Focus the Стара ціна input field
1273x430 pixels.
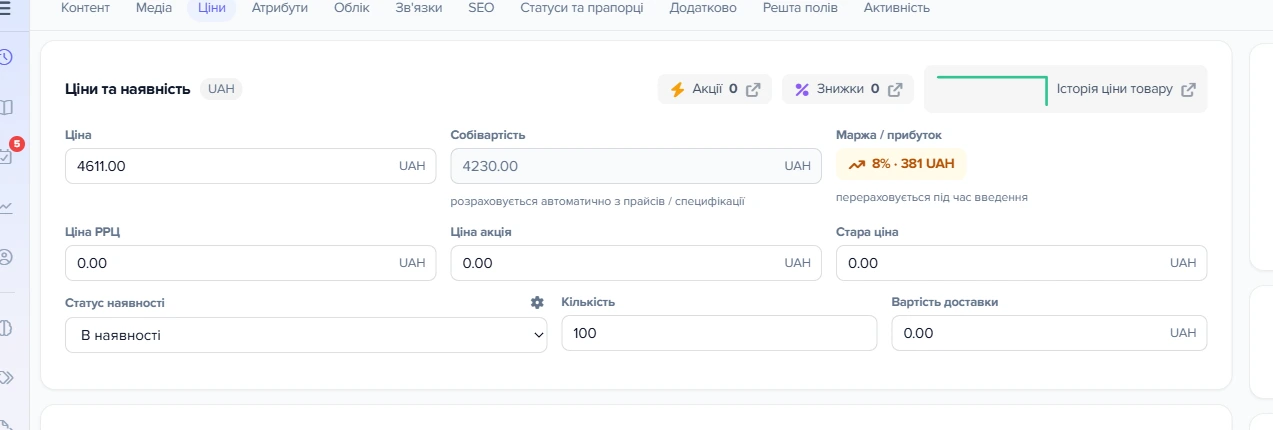tap(1021, 263)
